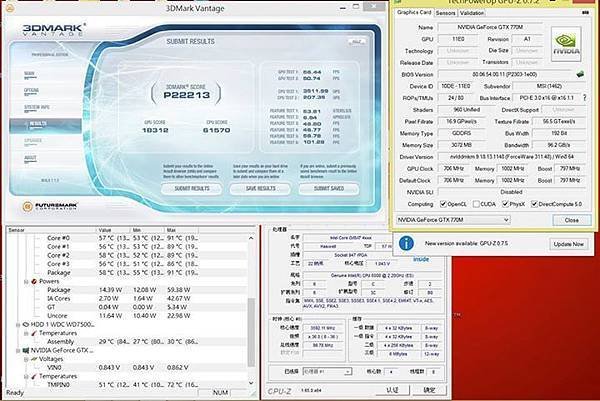Collapse Temperatures node under HDD 1 WDC

coord(26,333)
